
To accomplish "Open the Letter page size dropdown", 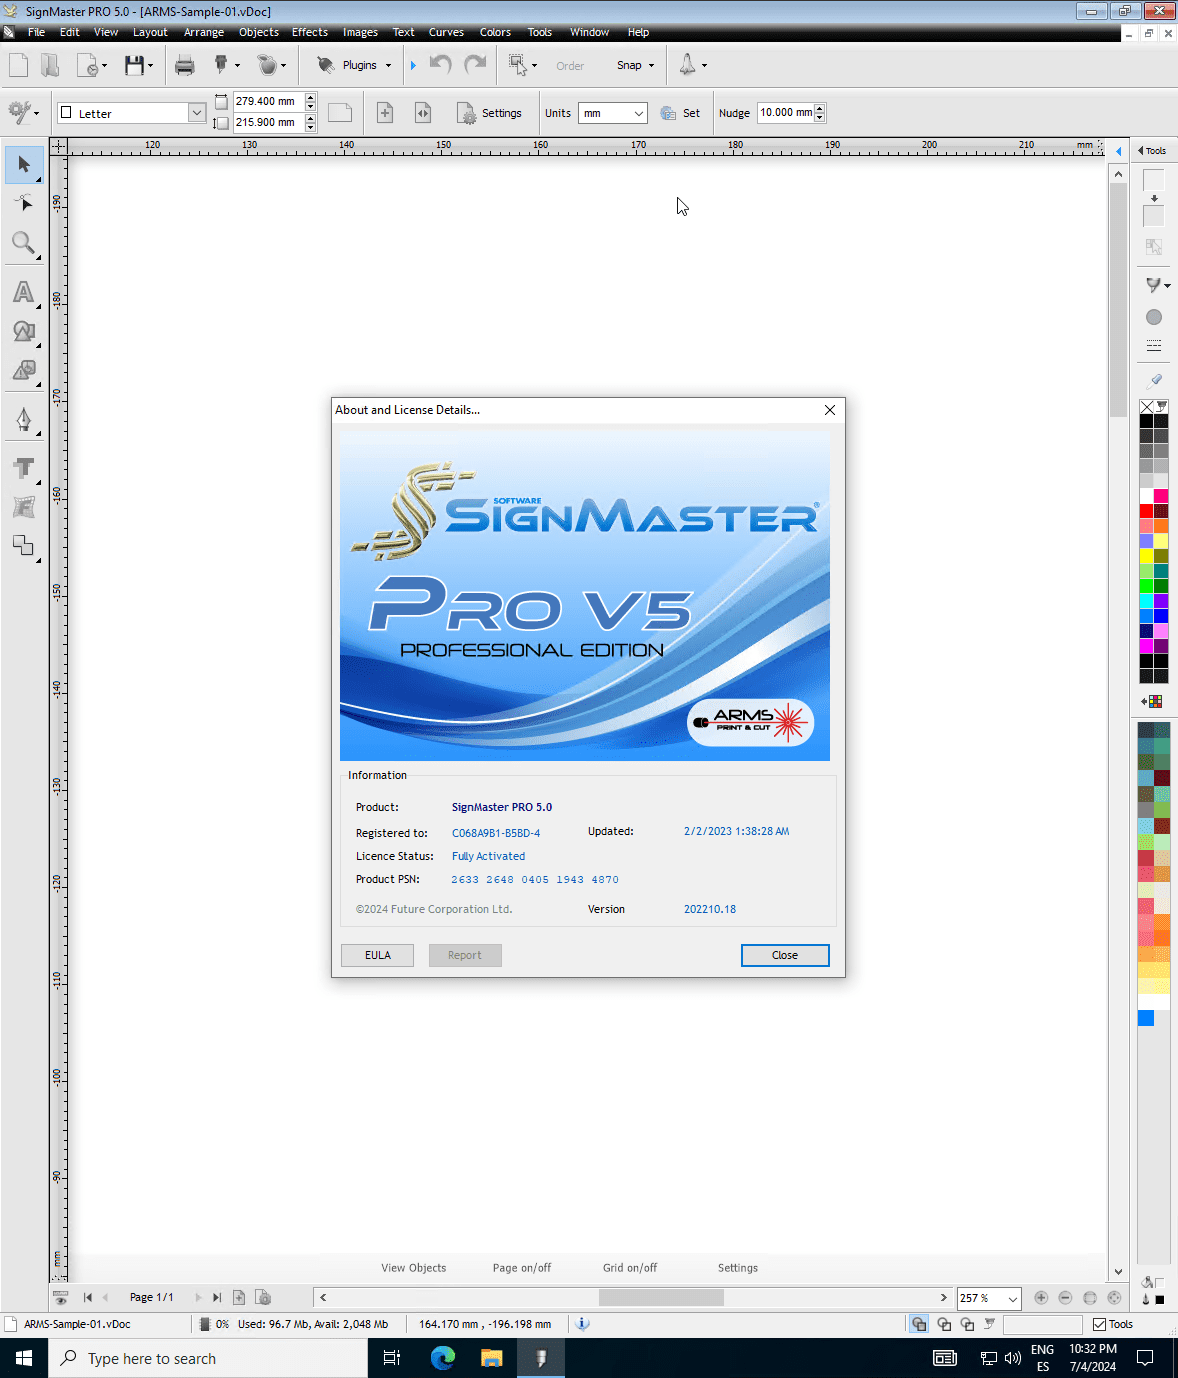I will click(196, 113).
